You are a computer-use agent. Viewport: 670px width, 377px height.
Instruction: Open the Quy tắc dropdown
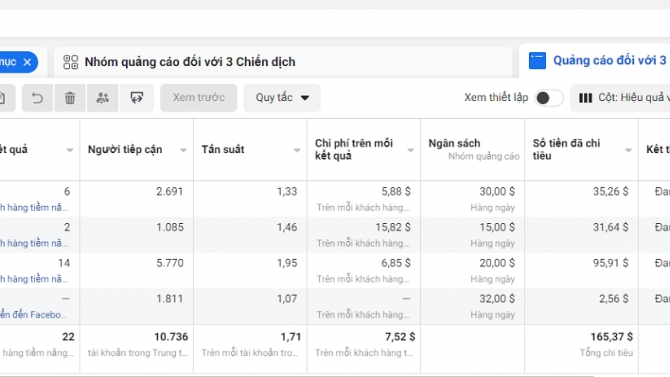pyautogui.click(x=282, y=98)
